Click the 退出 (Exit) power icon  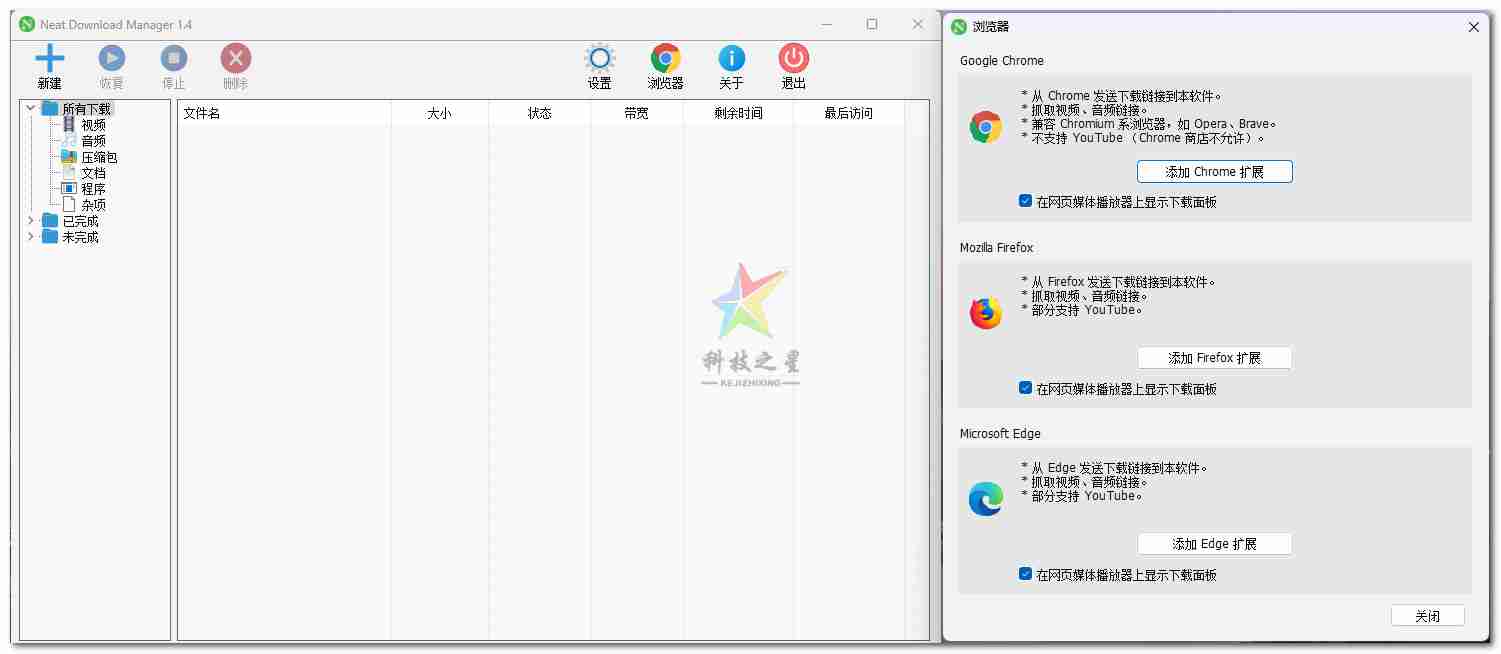pos(792,58)
